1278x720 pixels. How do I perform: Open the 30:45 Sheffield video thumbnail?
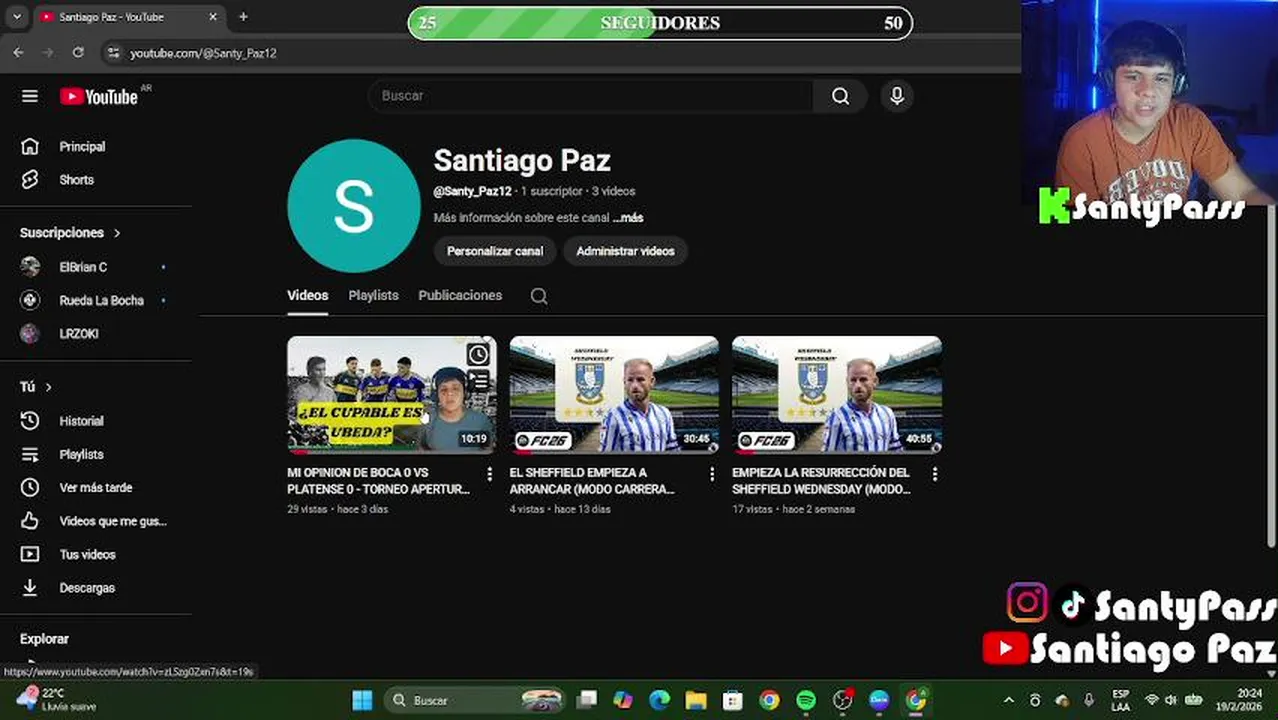[x=614, y=394]
